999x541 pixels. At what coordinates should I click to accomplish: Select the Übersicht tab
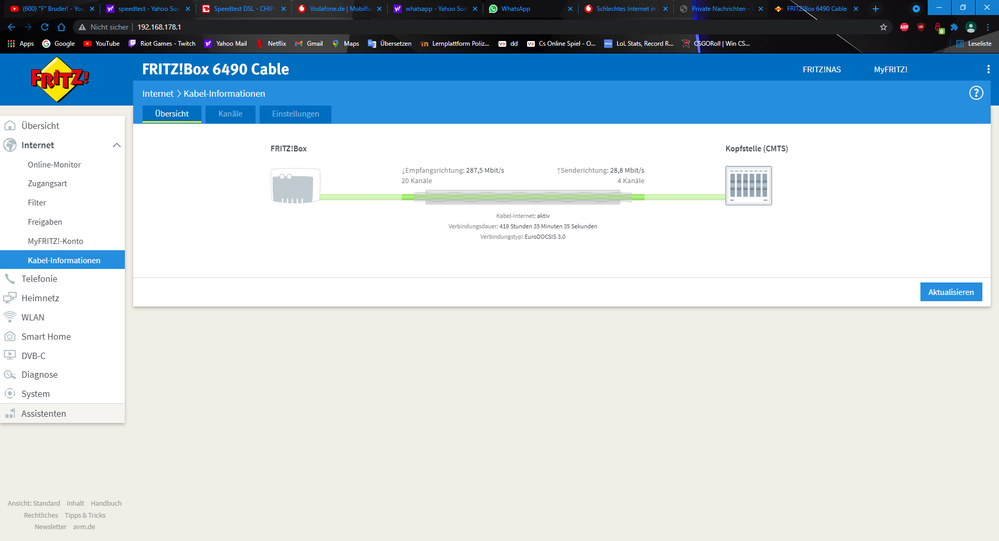(172, 114)
